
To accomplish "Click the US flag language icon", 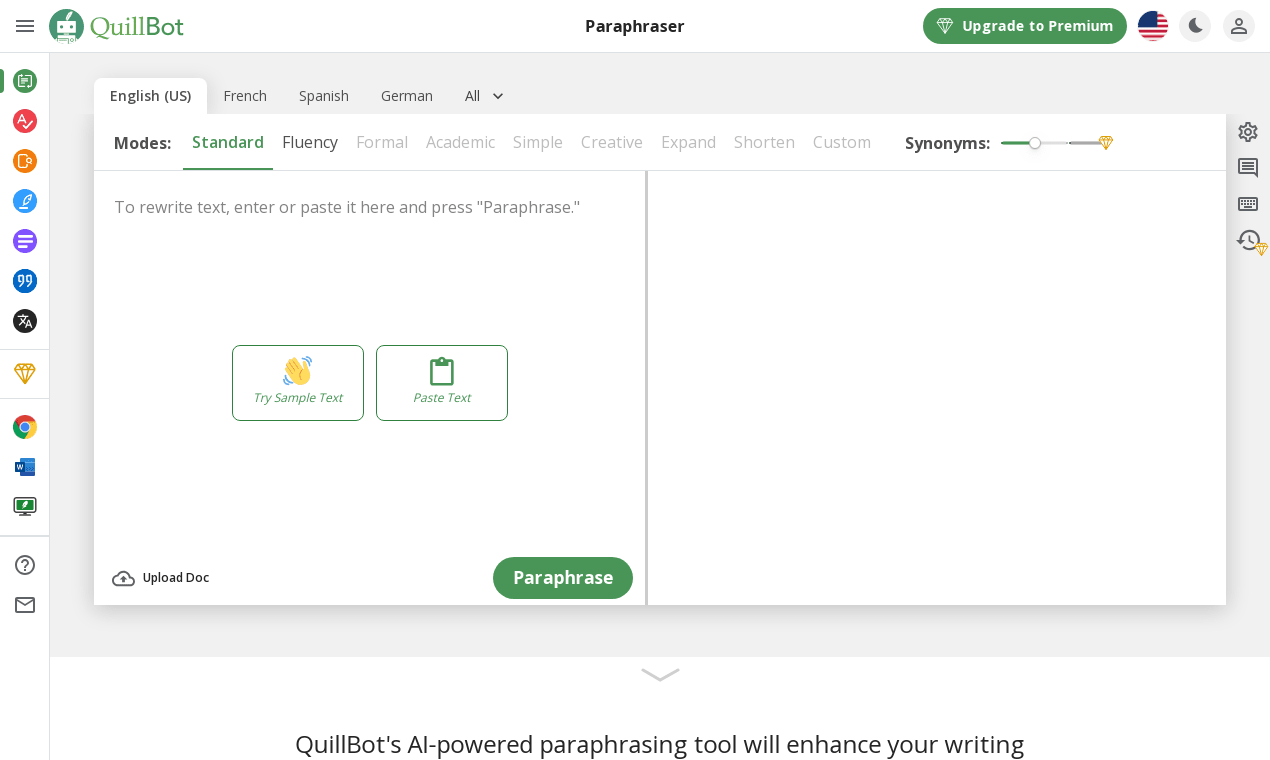I will (1153, 26).
